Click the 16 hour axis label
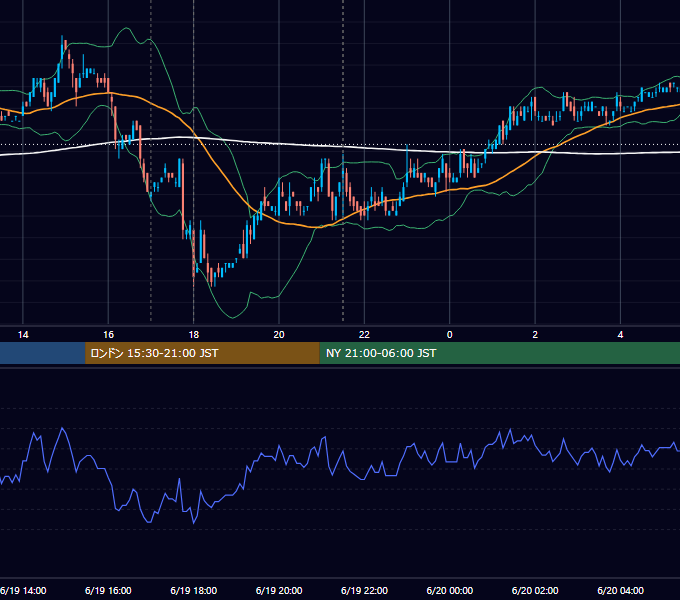This screenshot has width=680, height=600. coord(108,335)
